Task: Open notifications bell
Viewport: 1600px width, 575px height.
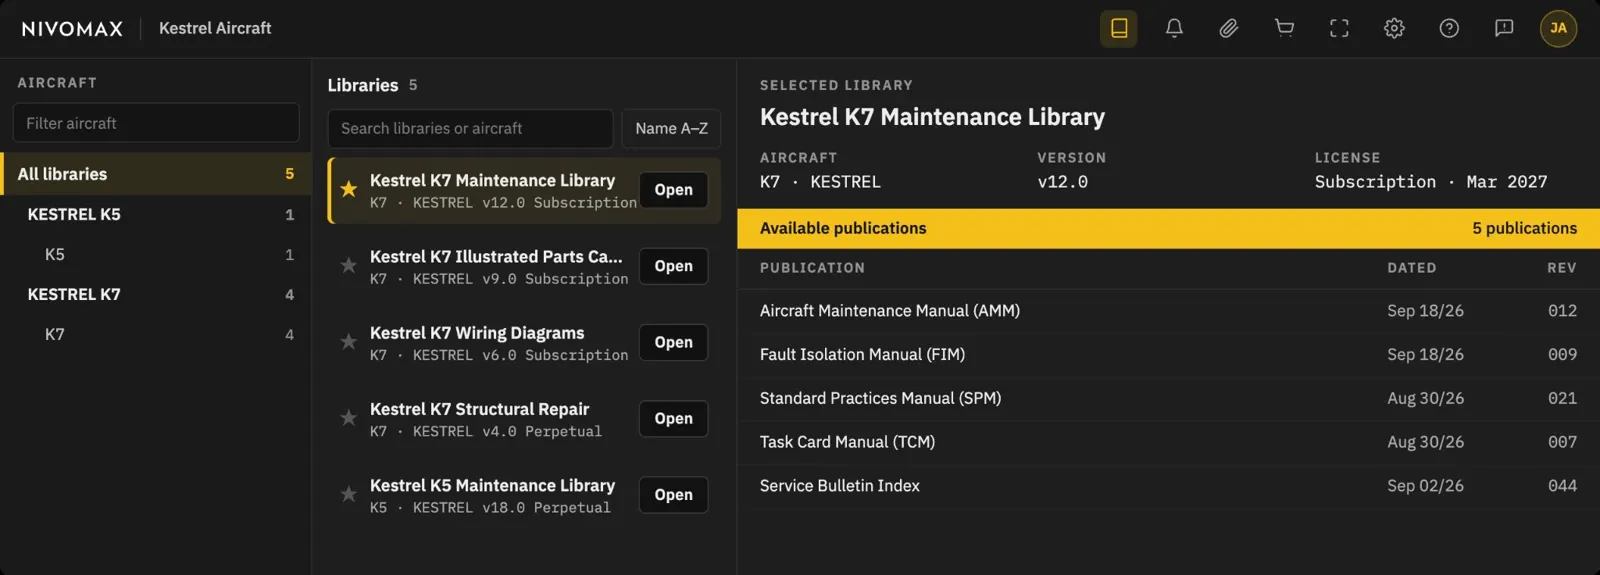Action: click(1174, 28)
